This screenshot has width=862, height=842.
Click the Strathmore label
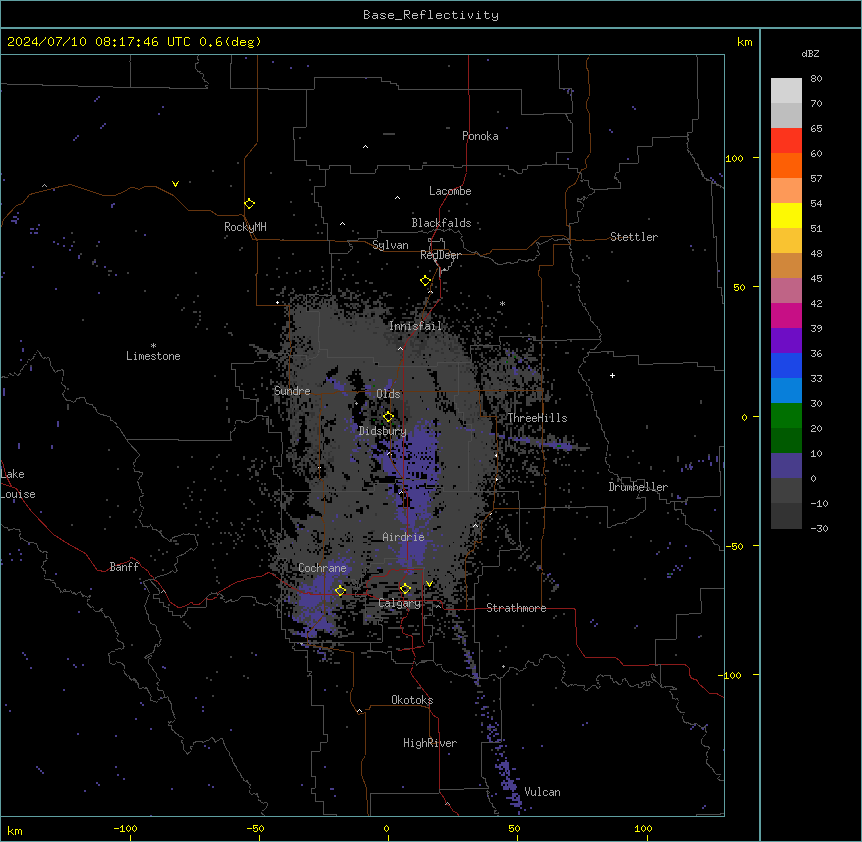[x=516, y=608]
